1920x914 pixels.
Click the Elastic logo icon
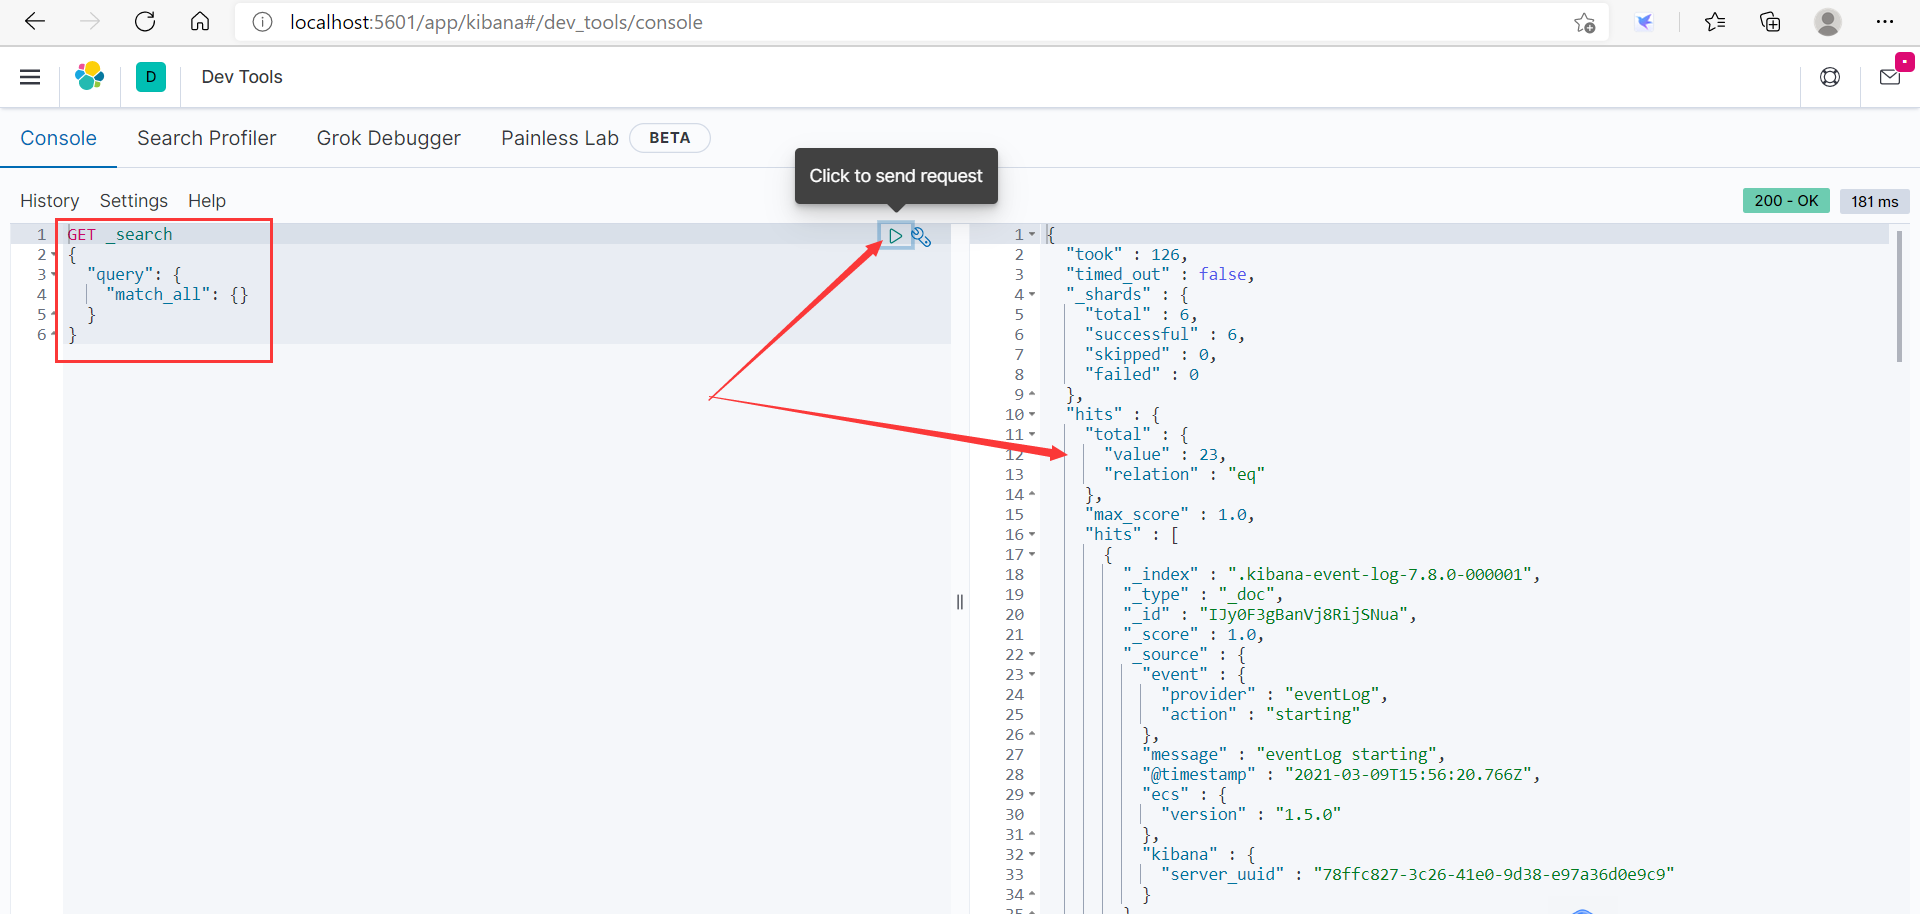pyautogui.click(x=90, y=77)
